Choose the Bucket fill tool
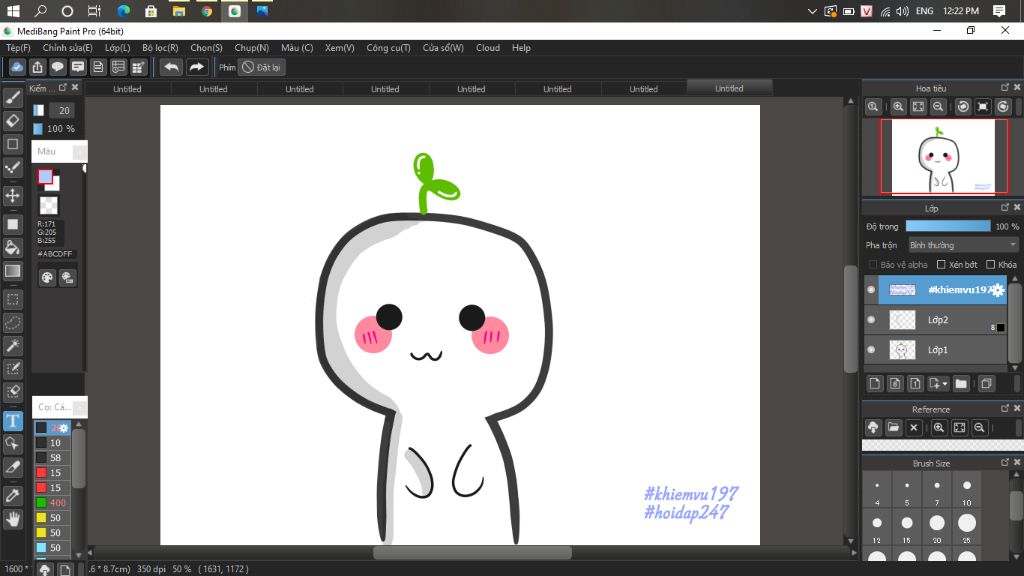Image resolution: width=1024 pixels, height=576 pixels. click(13, 247)
